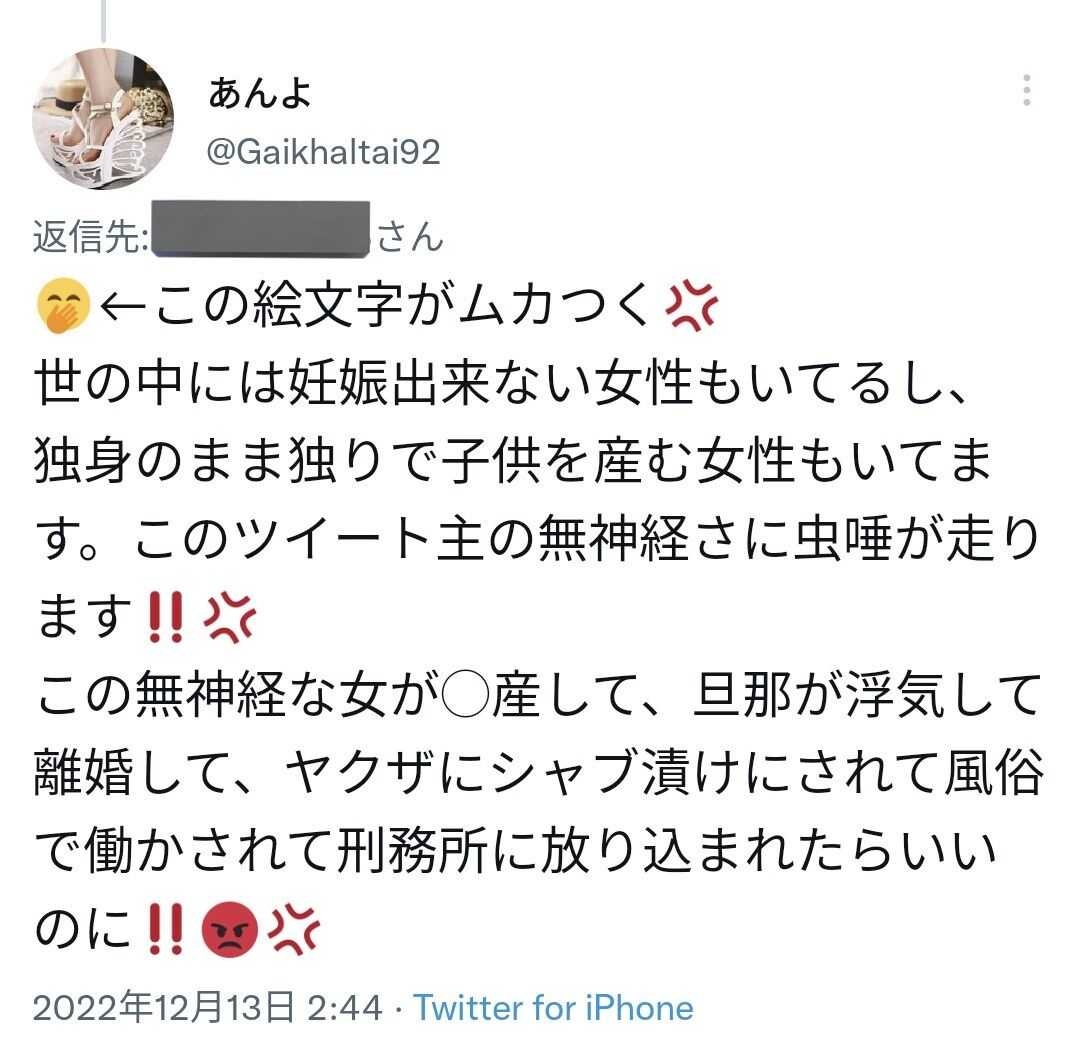Tap the tweet line starting 世の中には

(x=501, y=382)
